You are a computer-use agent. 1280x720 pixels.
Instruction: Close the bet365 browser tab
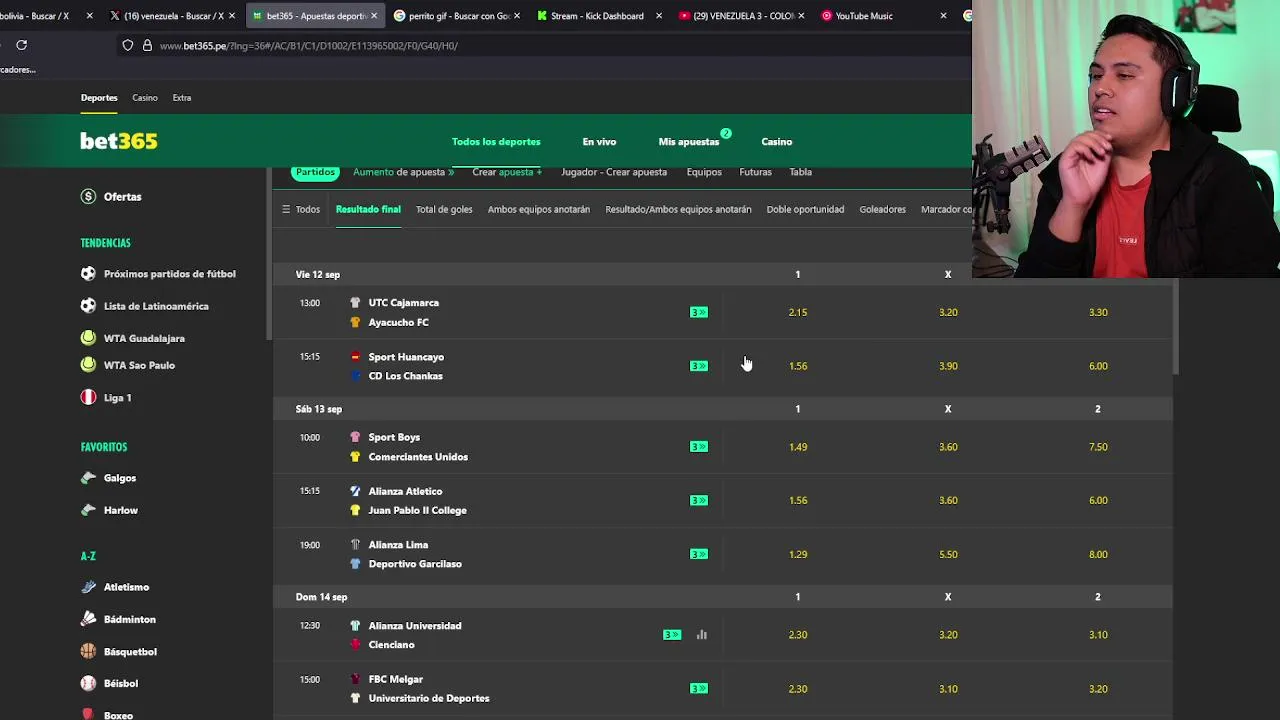click(x=374, y=16)
